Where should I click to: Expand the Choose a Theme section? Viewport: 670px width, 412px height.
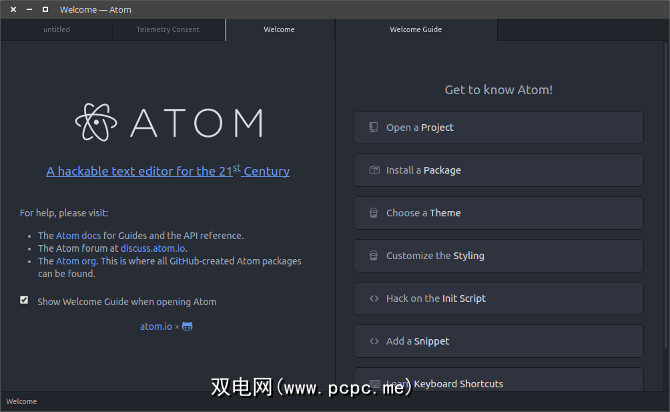[x=498, y=213]
